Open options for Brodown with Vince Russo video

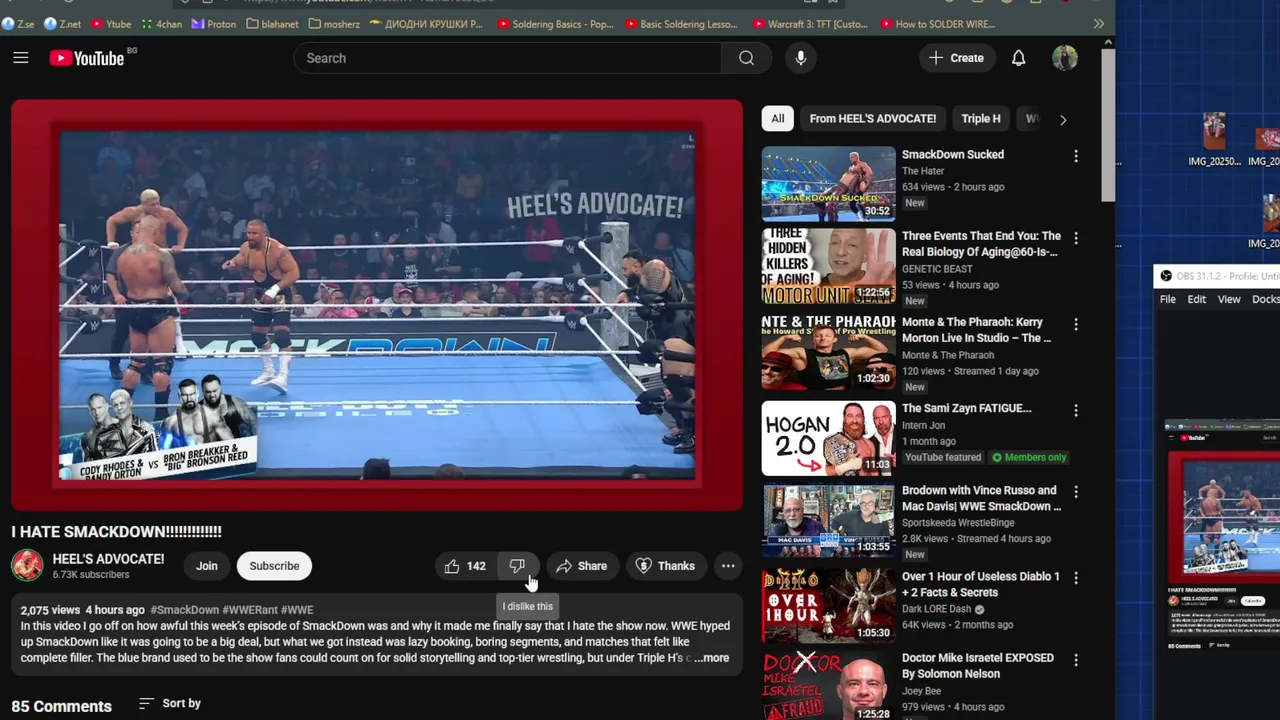[1076, 492]
